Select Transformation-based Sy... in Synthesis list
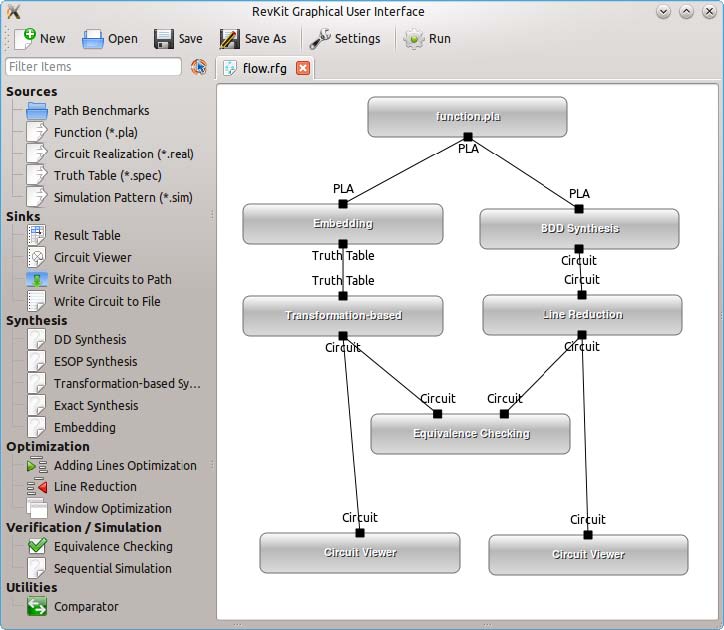The image size is (724, 630). (127, 384)
